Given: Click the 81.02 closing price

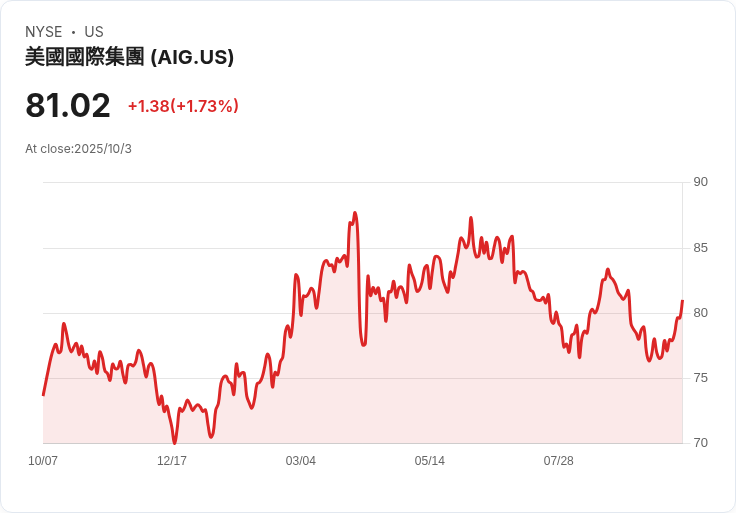Looking at the screenshot, I should [x=68, y=106].
